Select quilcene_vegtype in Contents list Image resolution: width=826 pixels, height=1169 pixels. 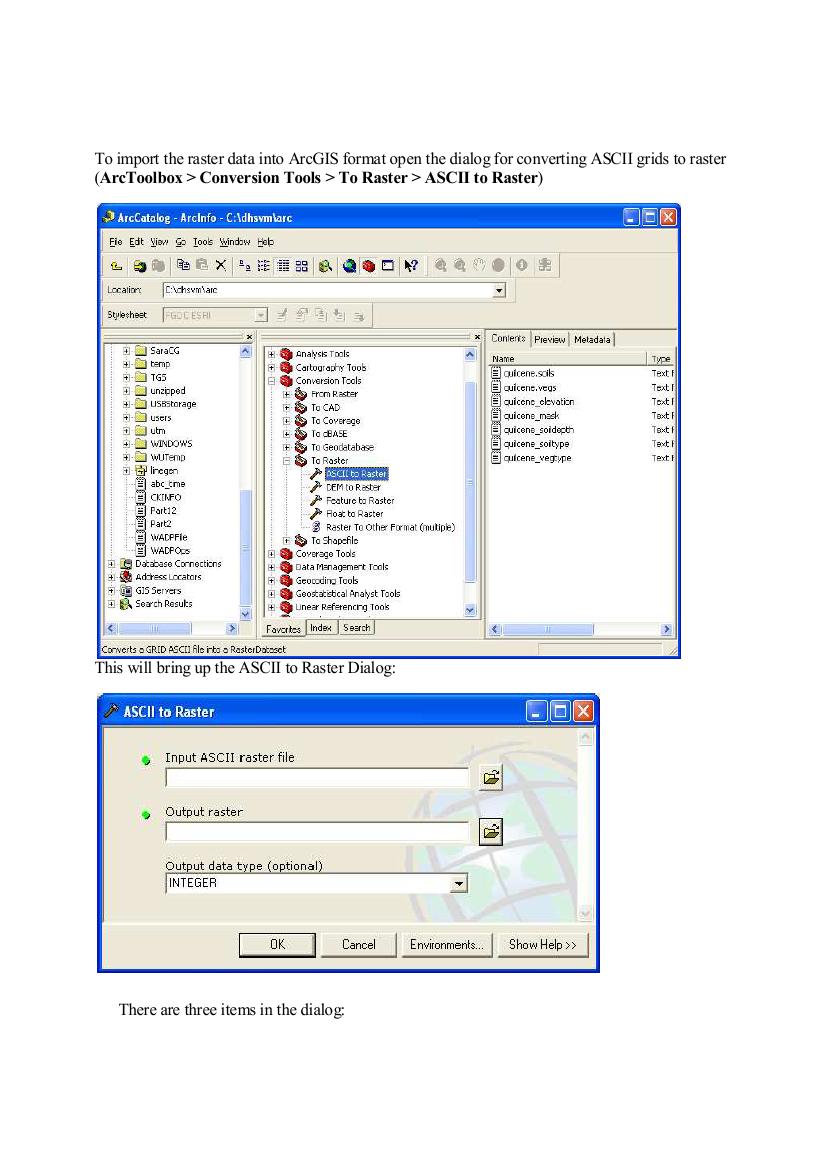[537, 458]
